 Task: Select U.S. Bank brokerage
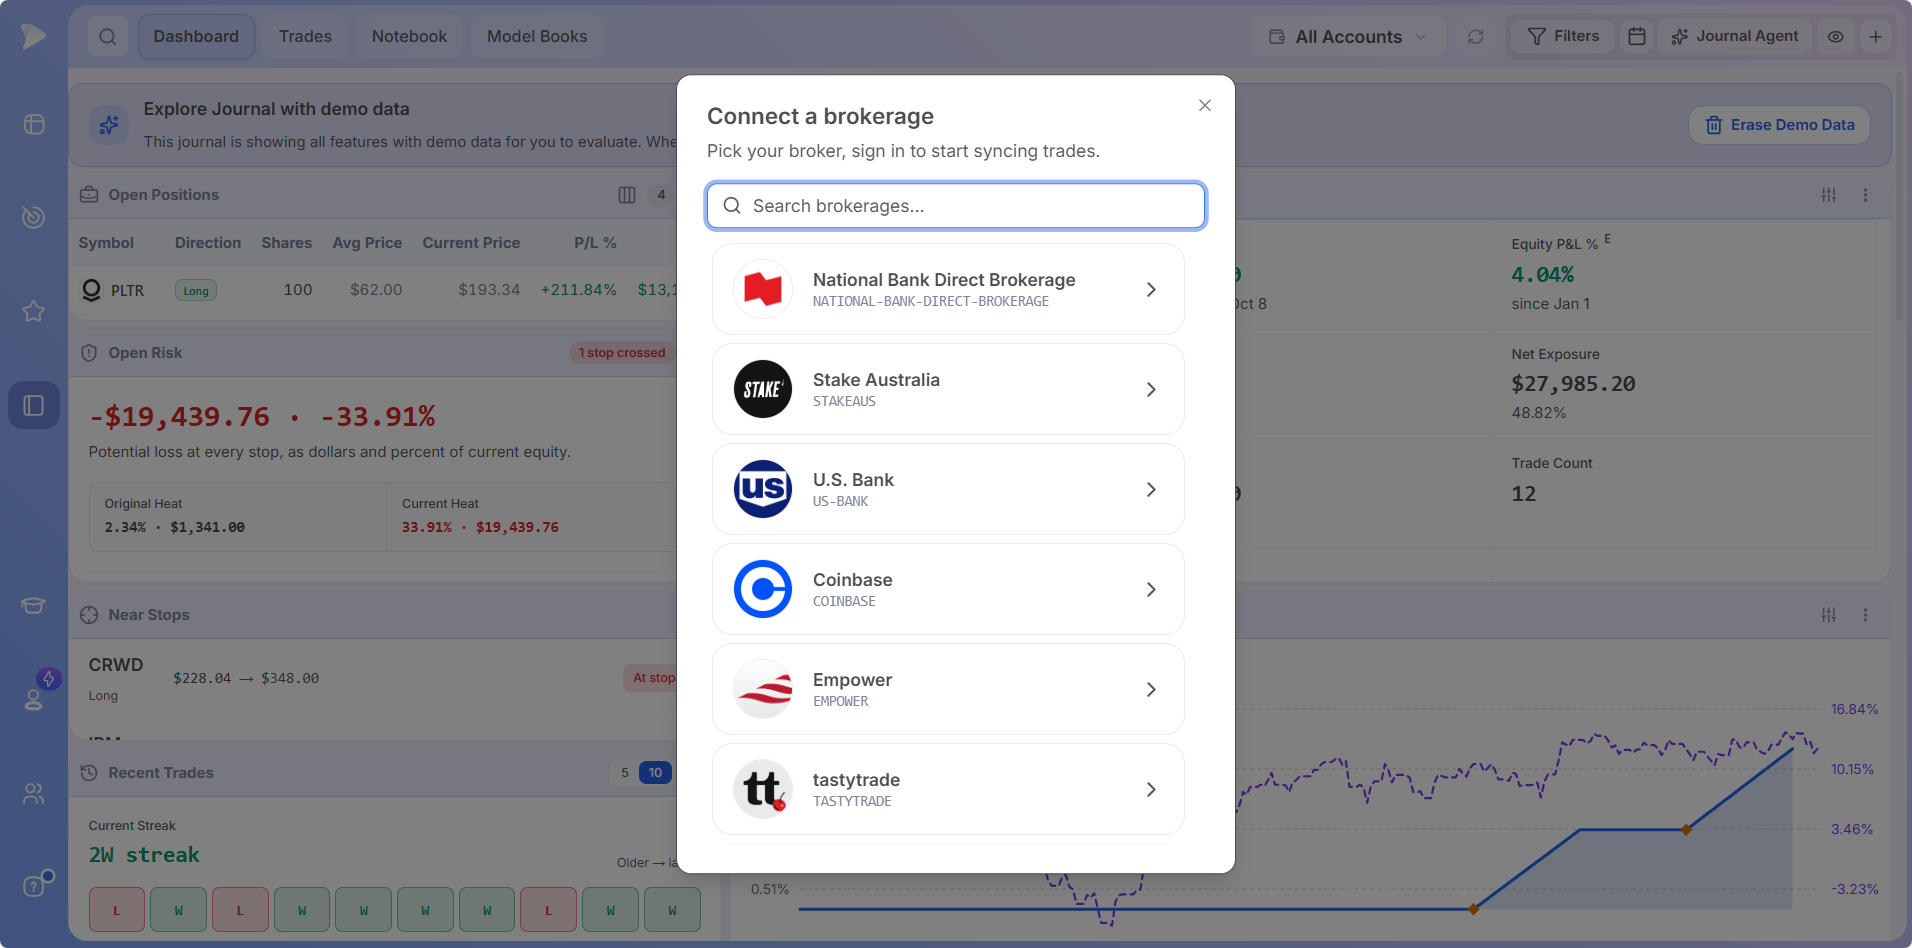tap(948, 489)
